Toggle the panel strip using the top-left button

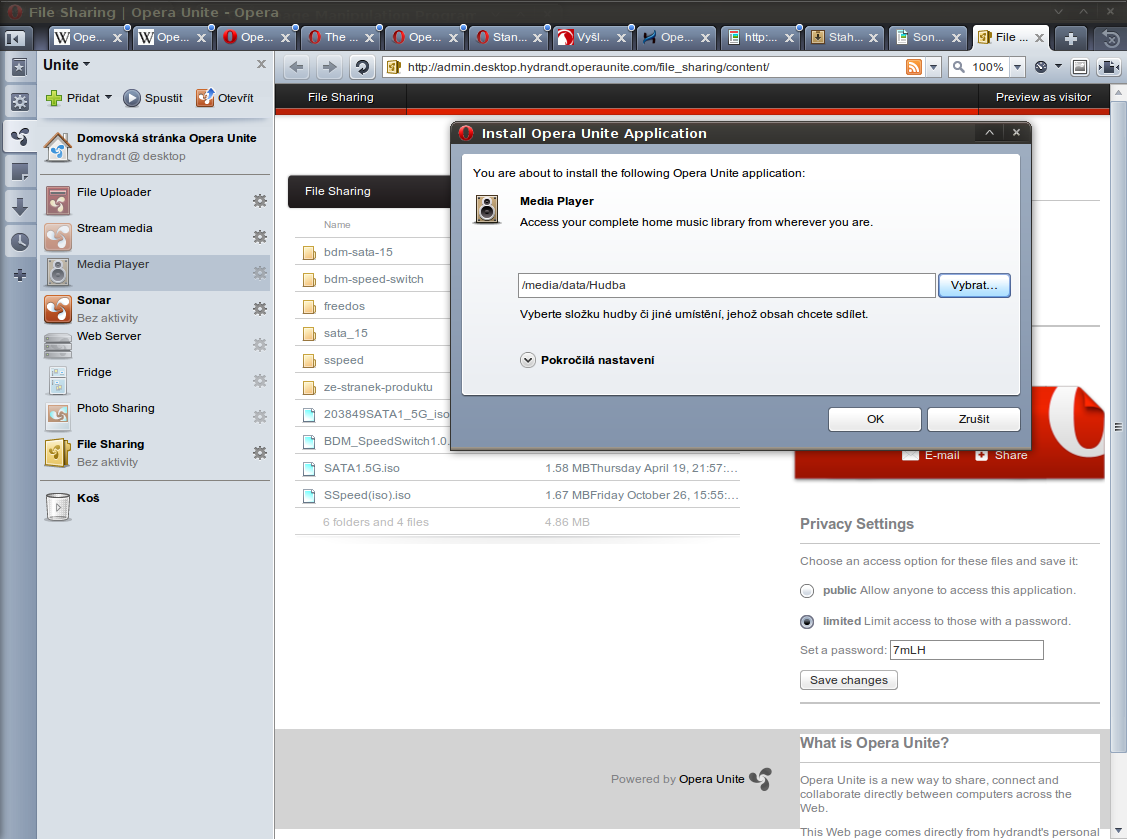click(x=14, y=38)
